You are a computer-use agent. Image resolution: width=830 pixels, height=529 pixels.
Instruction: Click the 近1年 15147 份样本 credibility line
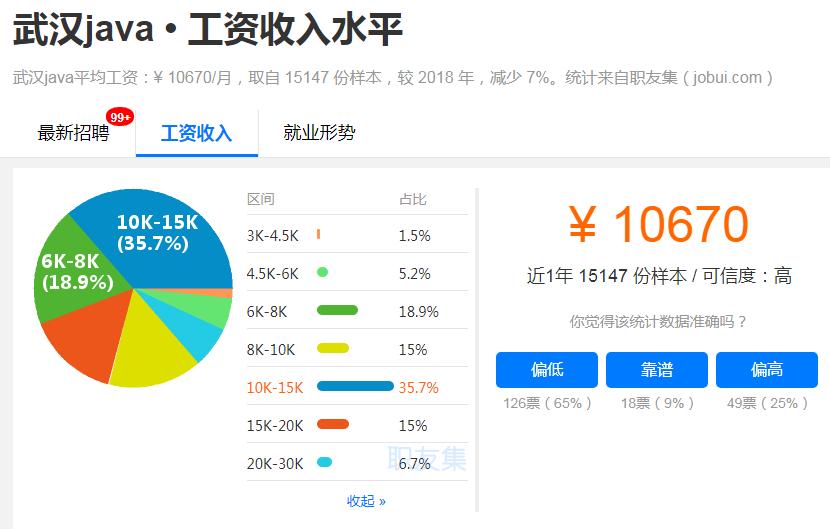[659, 276]
